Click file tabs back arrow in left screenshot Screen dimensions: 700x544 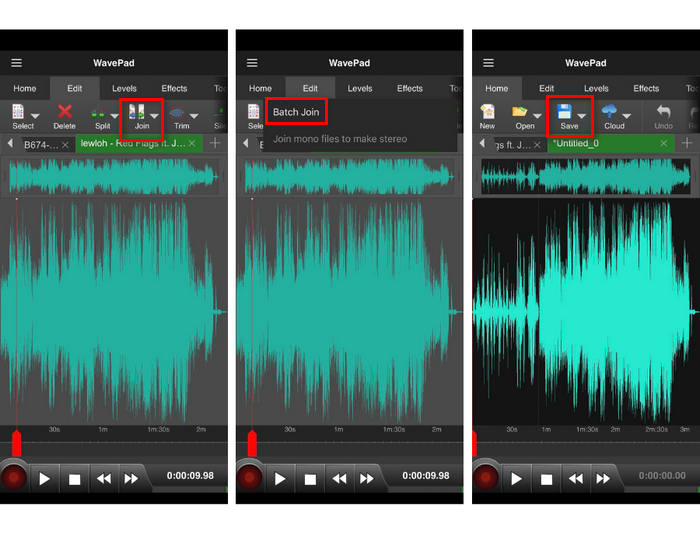pos(10,143)
